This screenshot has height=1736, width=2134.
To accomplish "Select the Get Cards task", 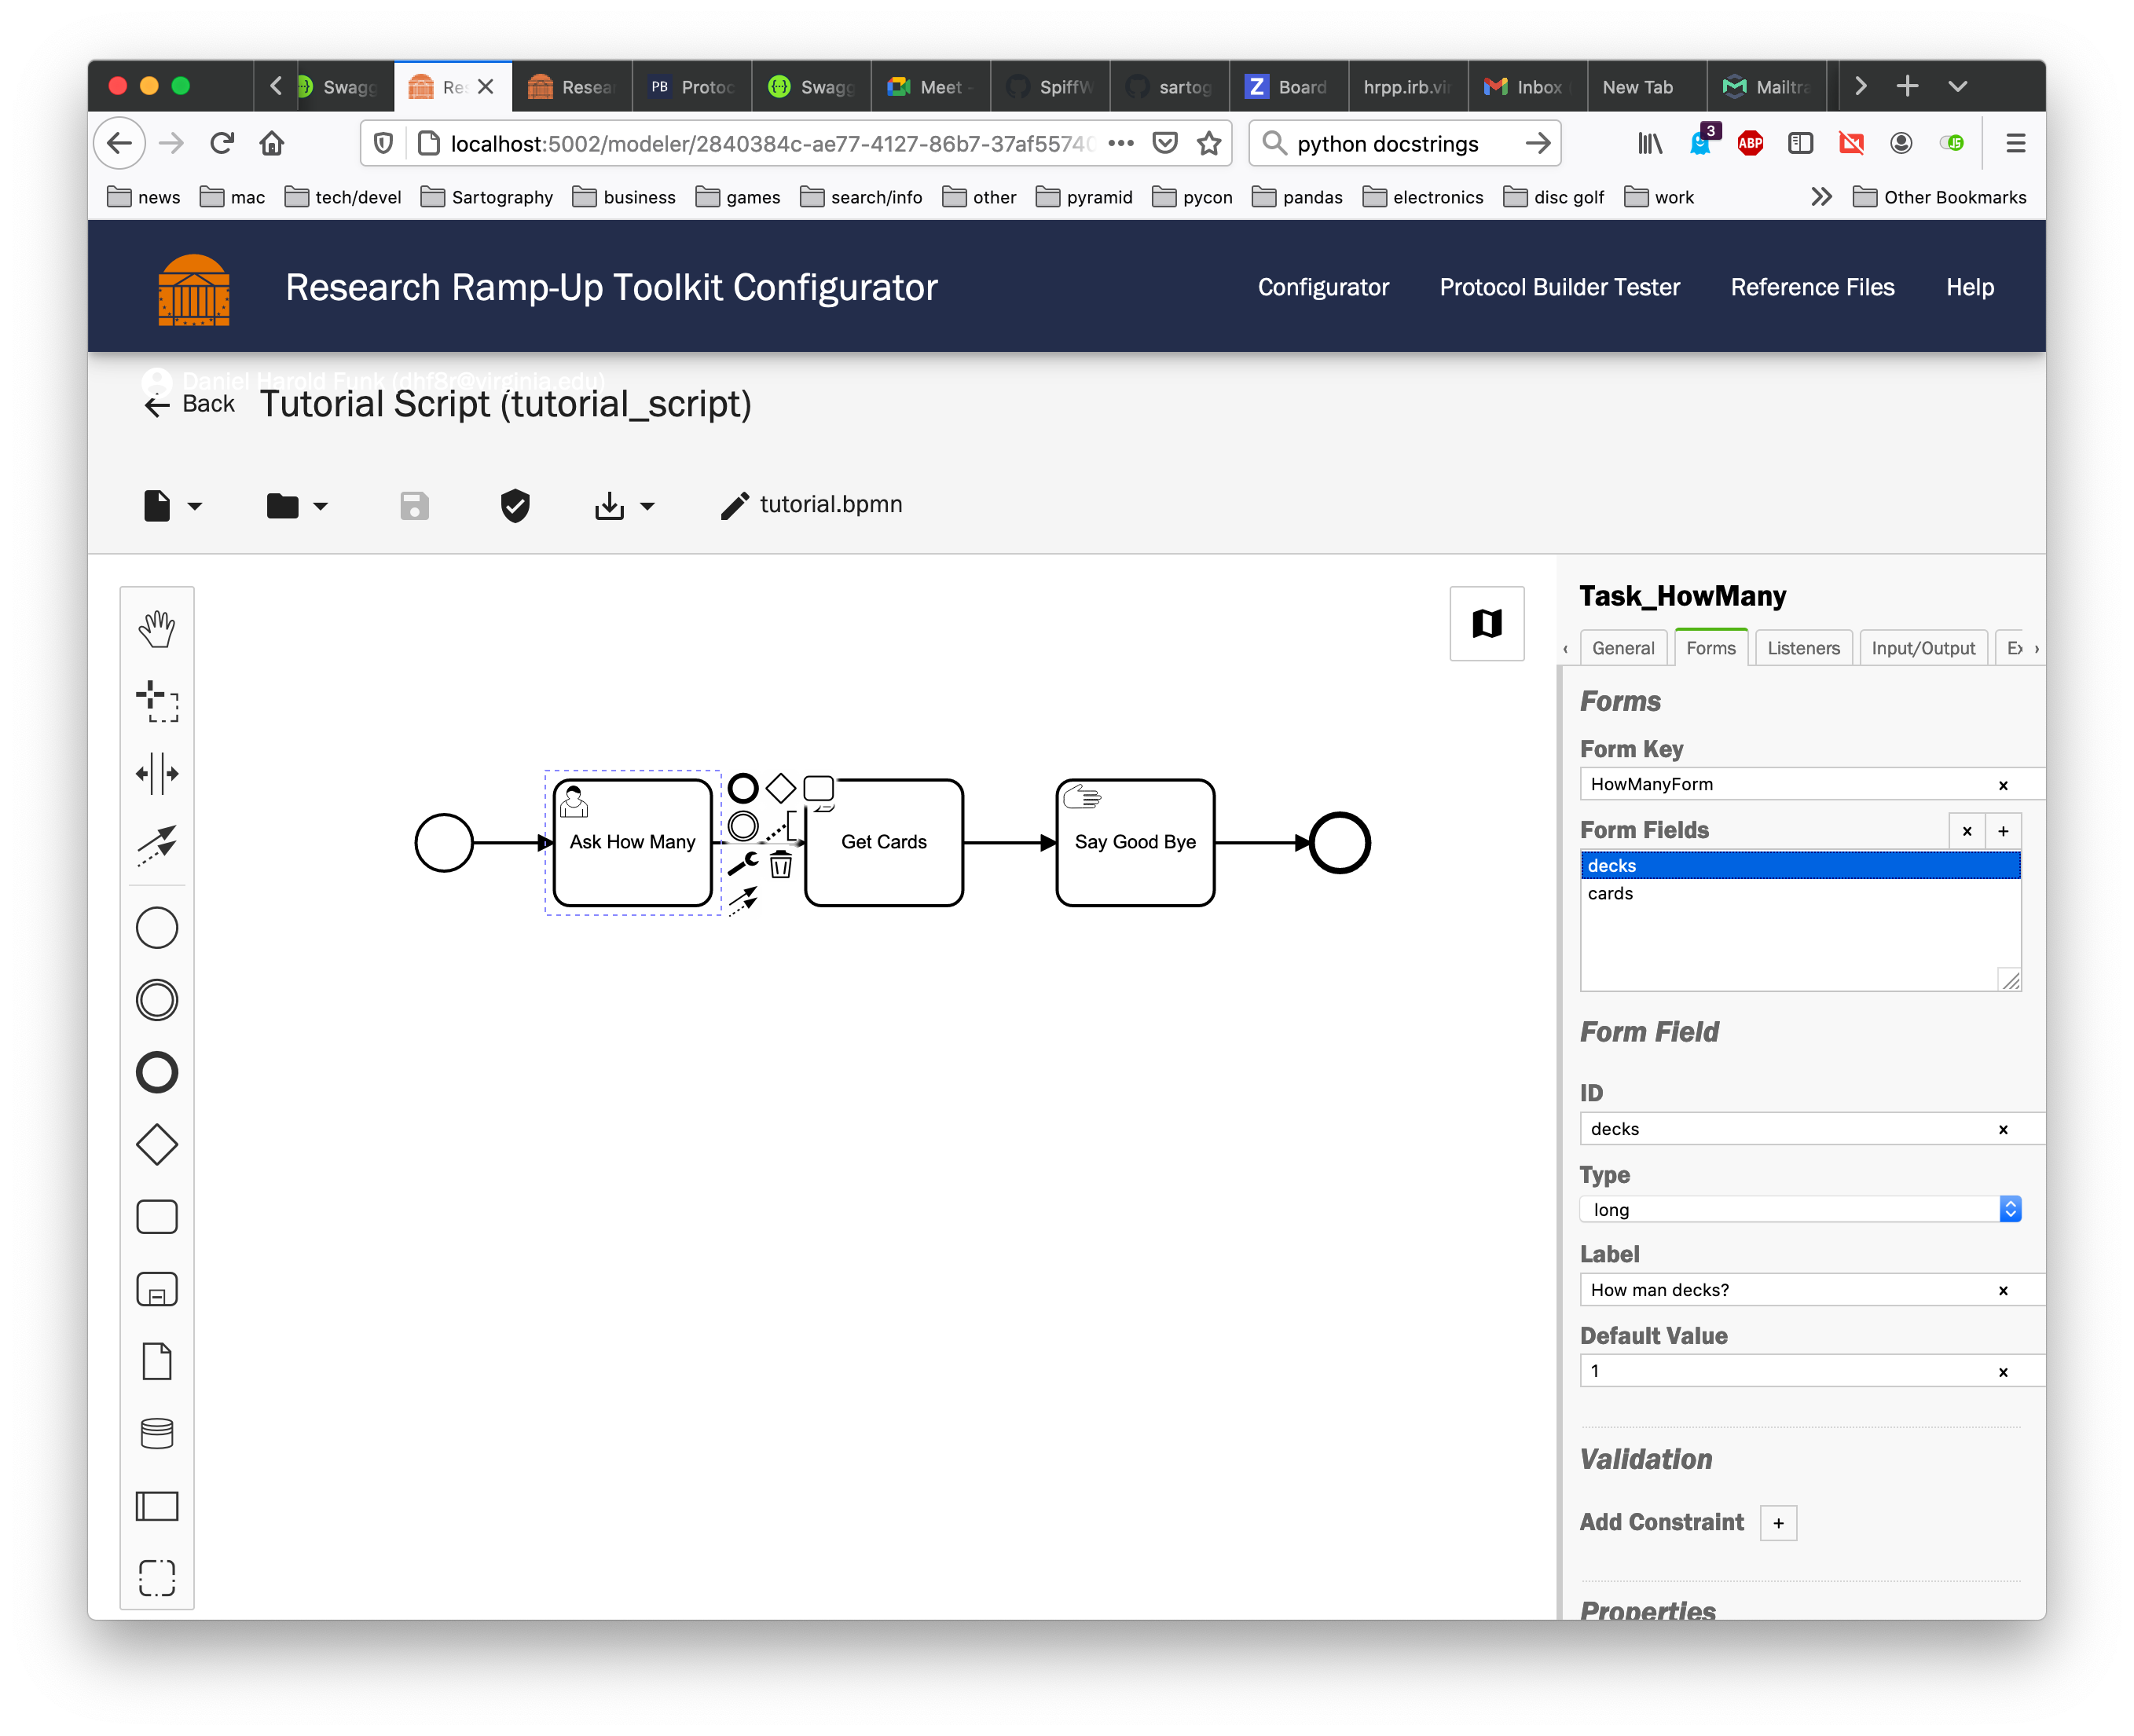I will click(x=884, y=842).
